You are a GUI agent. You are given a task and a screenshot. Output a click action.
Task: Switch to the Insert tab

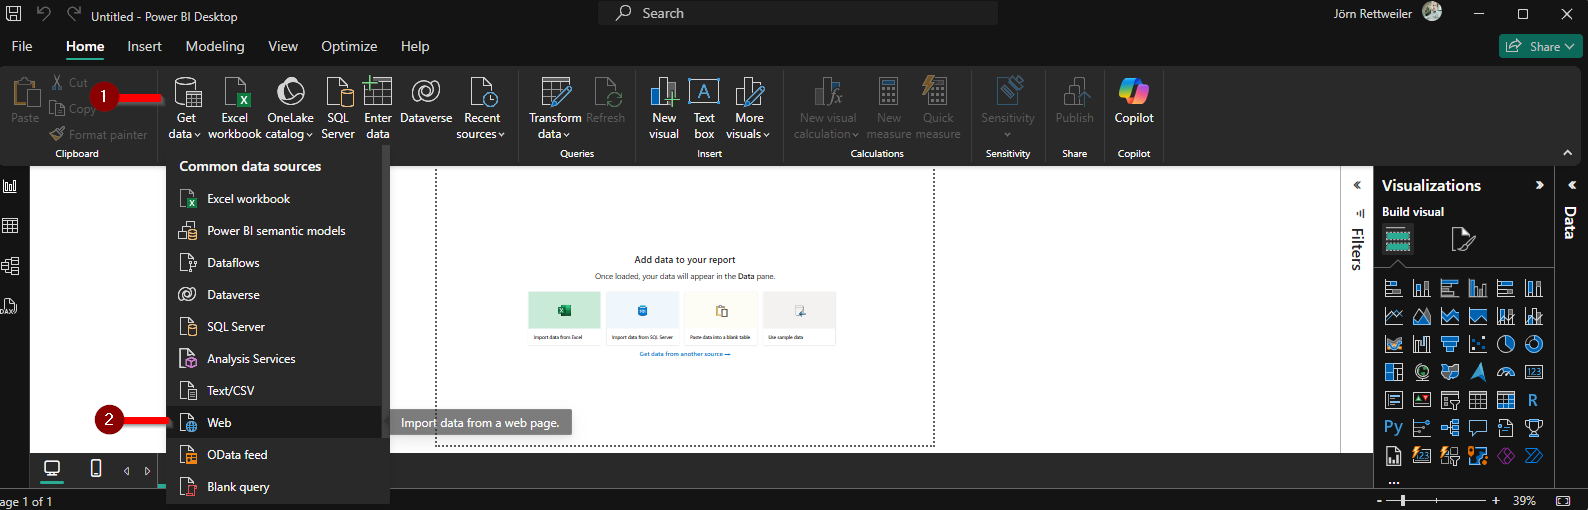point(144,46)
